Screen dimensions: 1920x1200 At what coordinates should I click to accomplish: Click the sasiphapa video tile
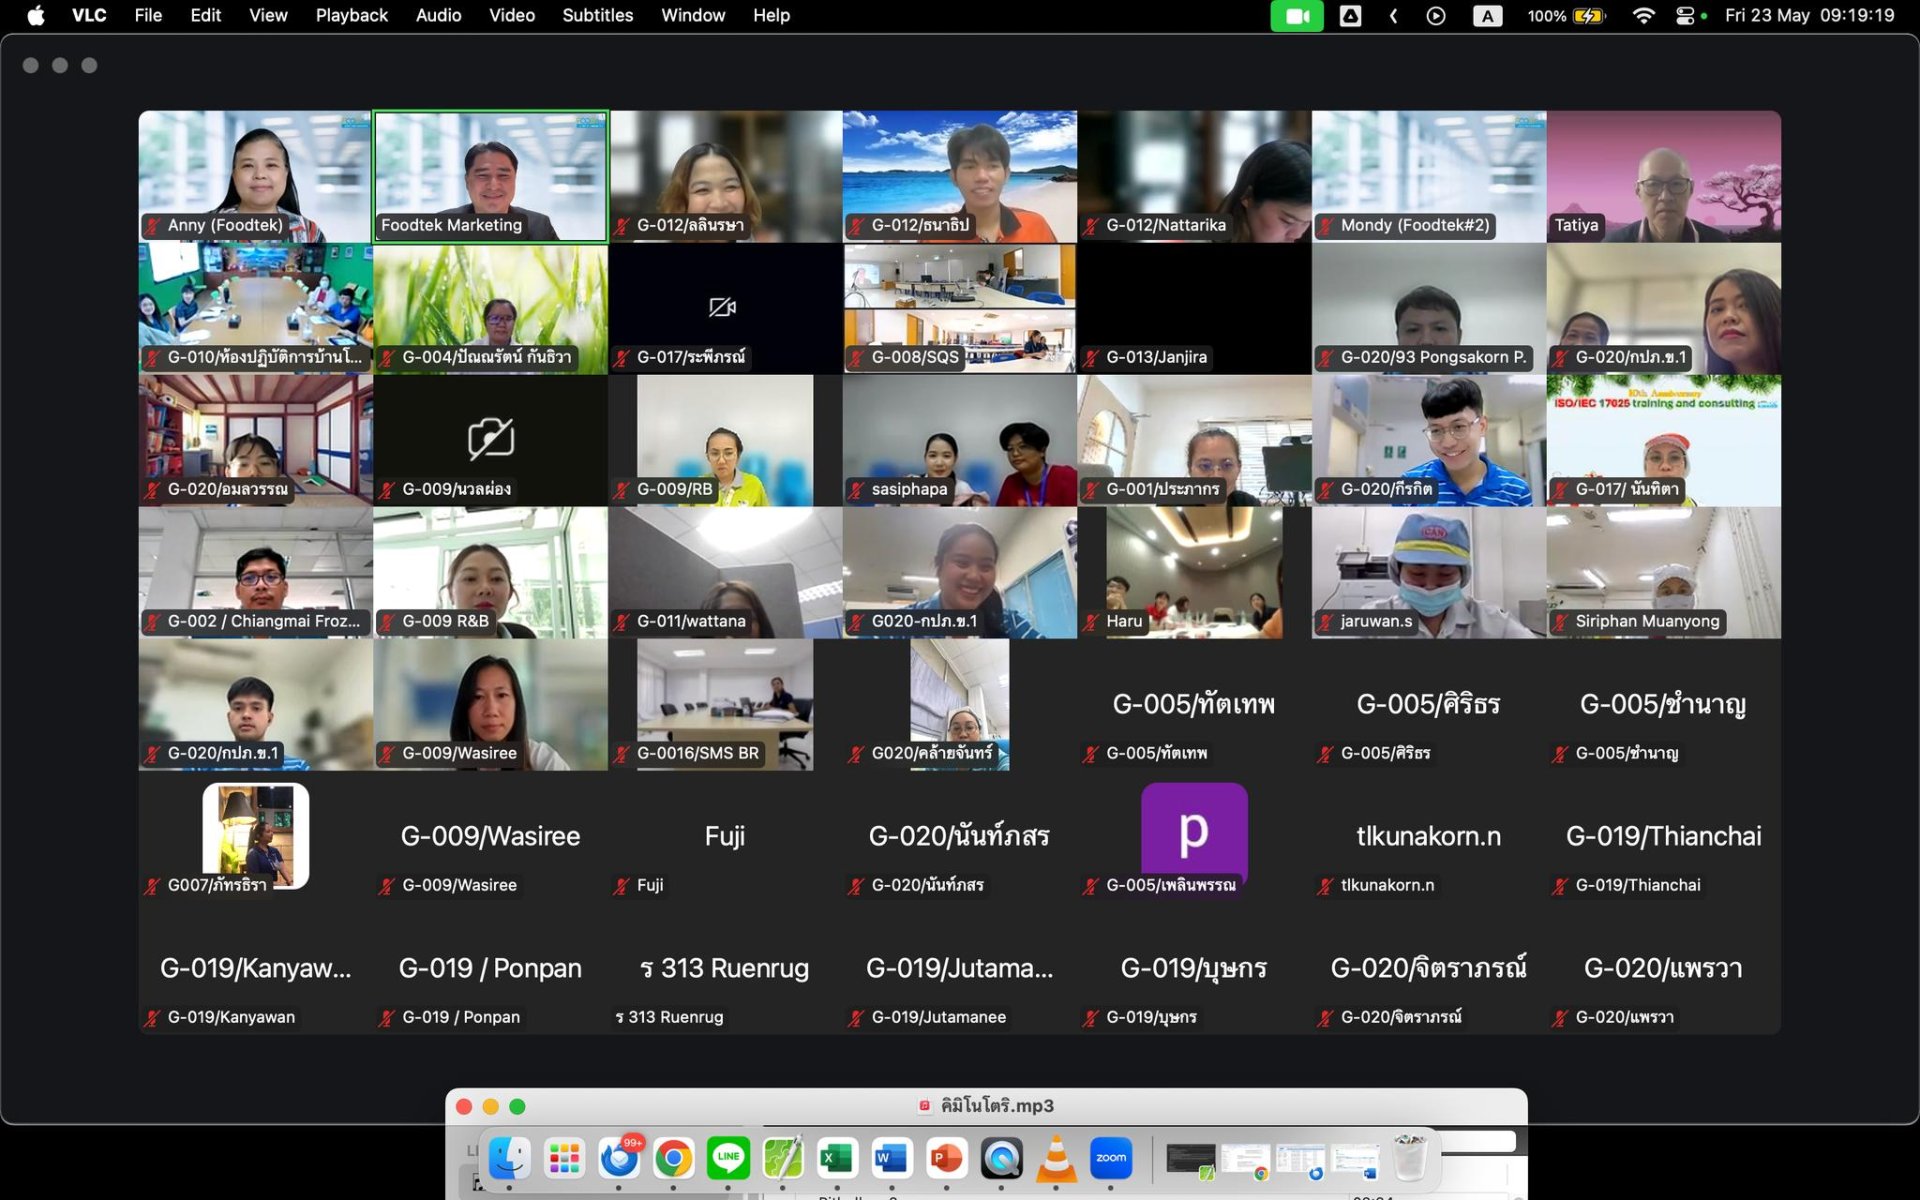[959, 440]
